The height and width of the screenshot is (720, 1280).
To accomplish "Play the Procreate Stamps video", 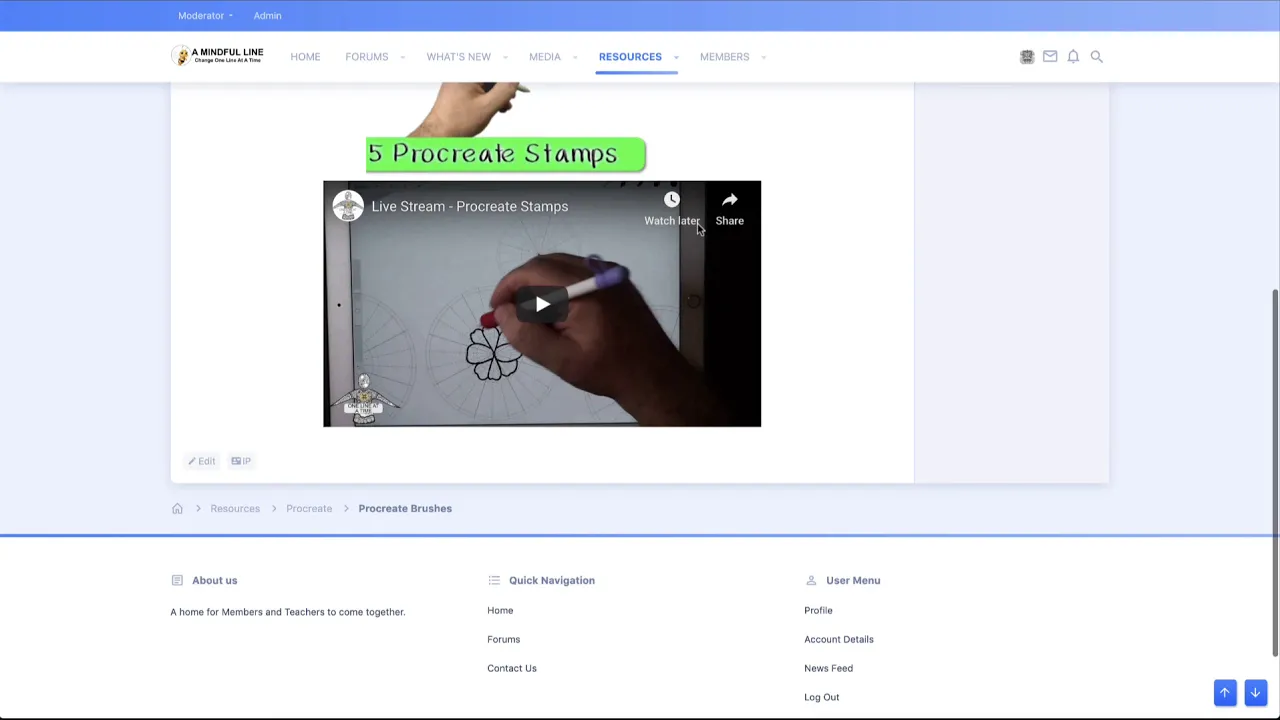I will click(x=542, y=304).
